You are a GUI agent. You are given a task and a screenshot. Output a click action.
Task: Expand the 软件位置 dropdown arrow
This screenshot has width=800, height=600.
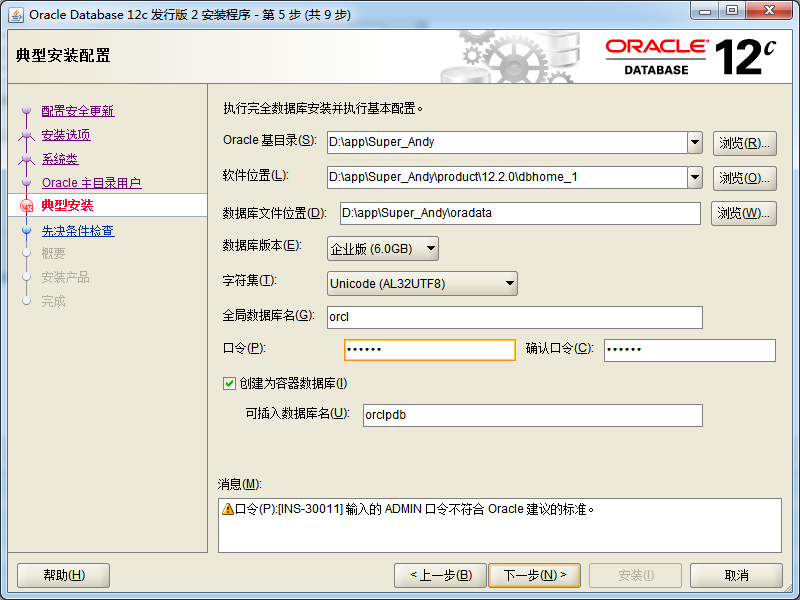(x=695, y=178)
